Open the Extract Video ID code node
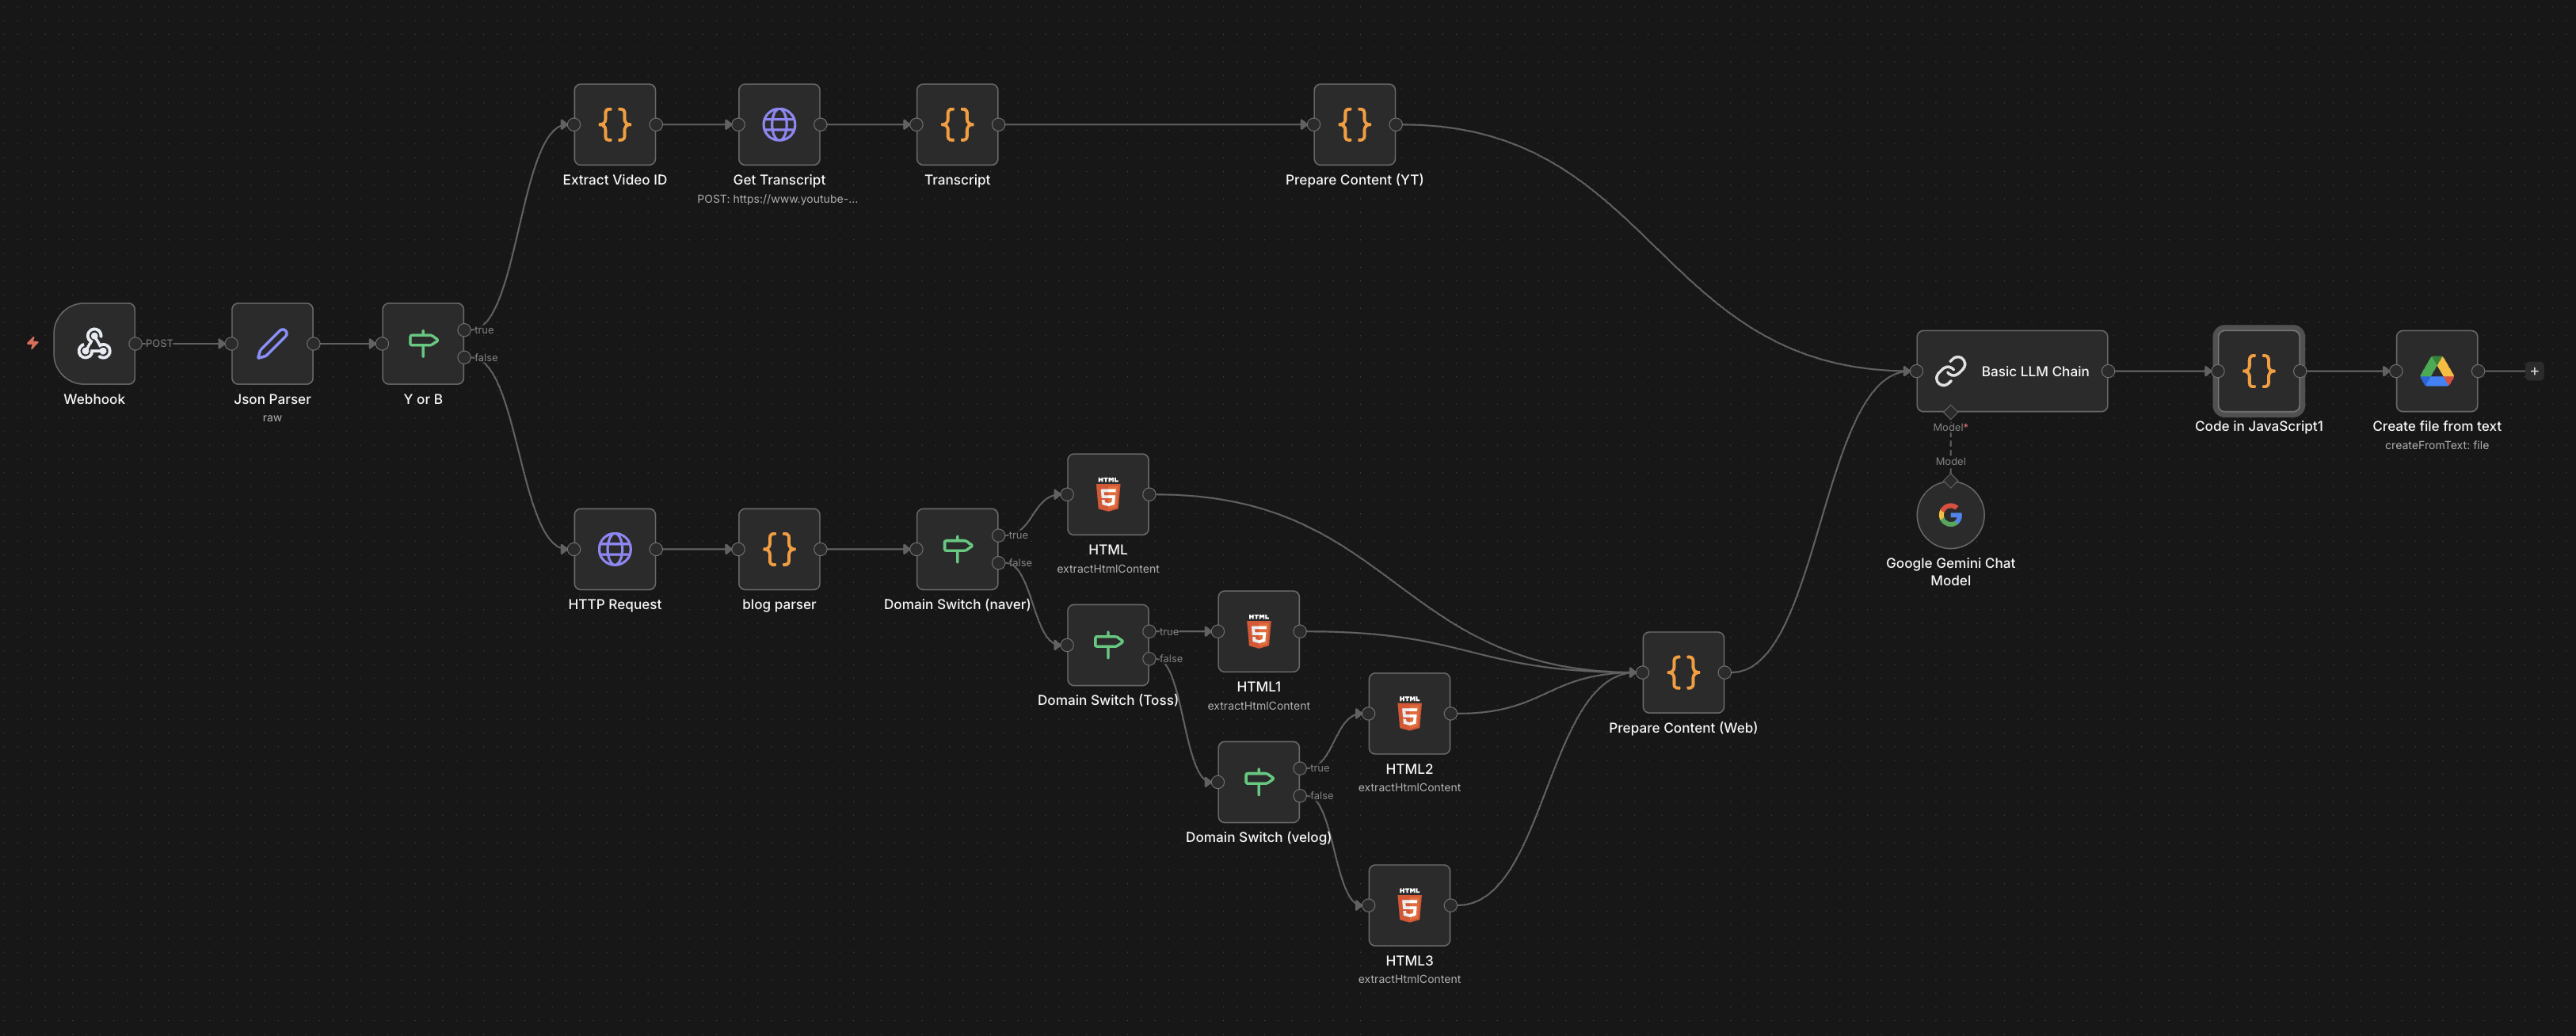The image size is (2576, 1036). click(614, 124)
